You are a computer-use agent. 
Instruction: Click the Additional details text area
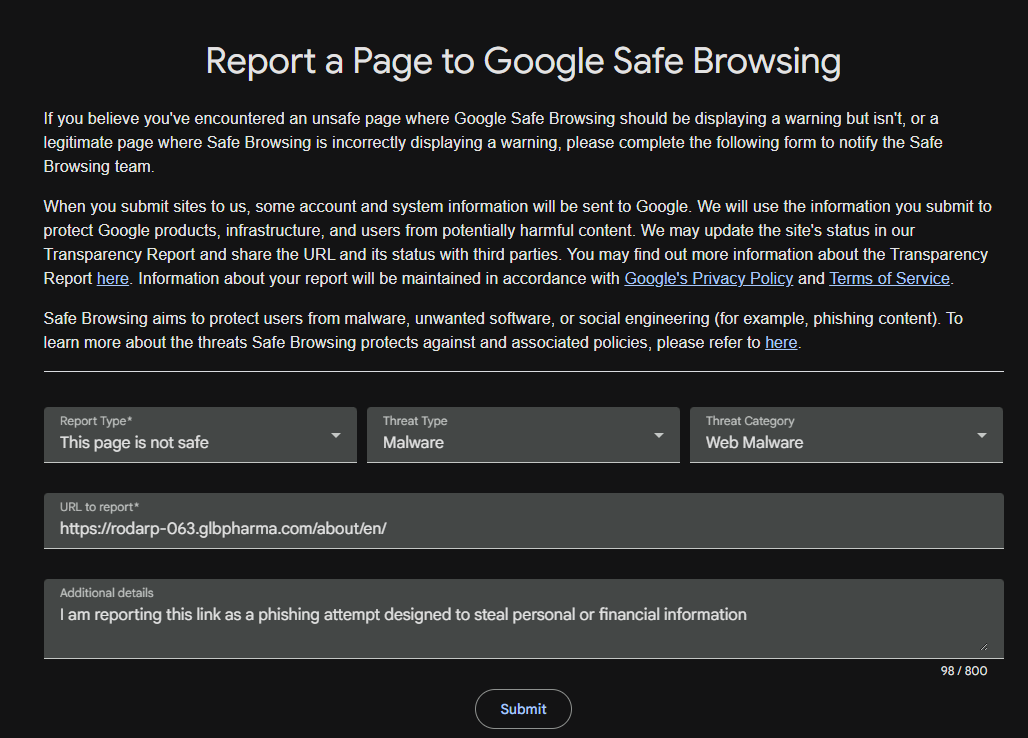coord(523,618)
